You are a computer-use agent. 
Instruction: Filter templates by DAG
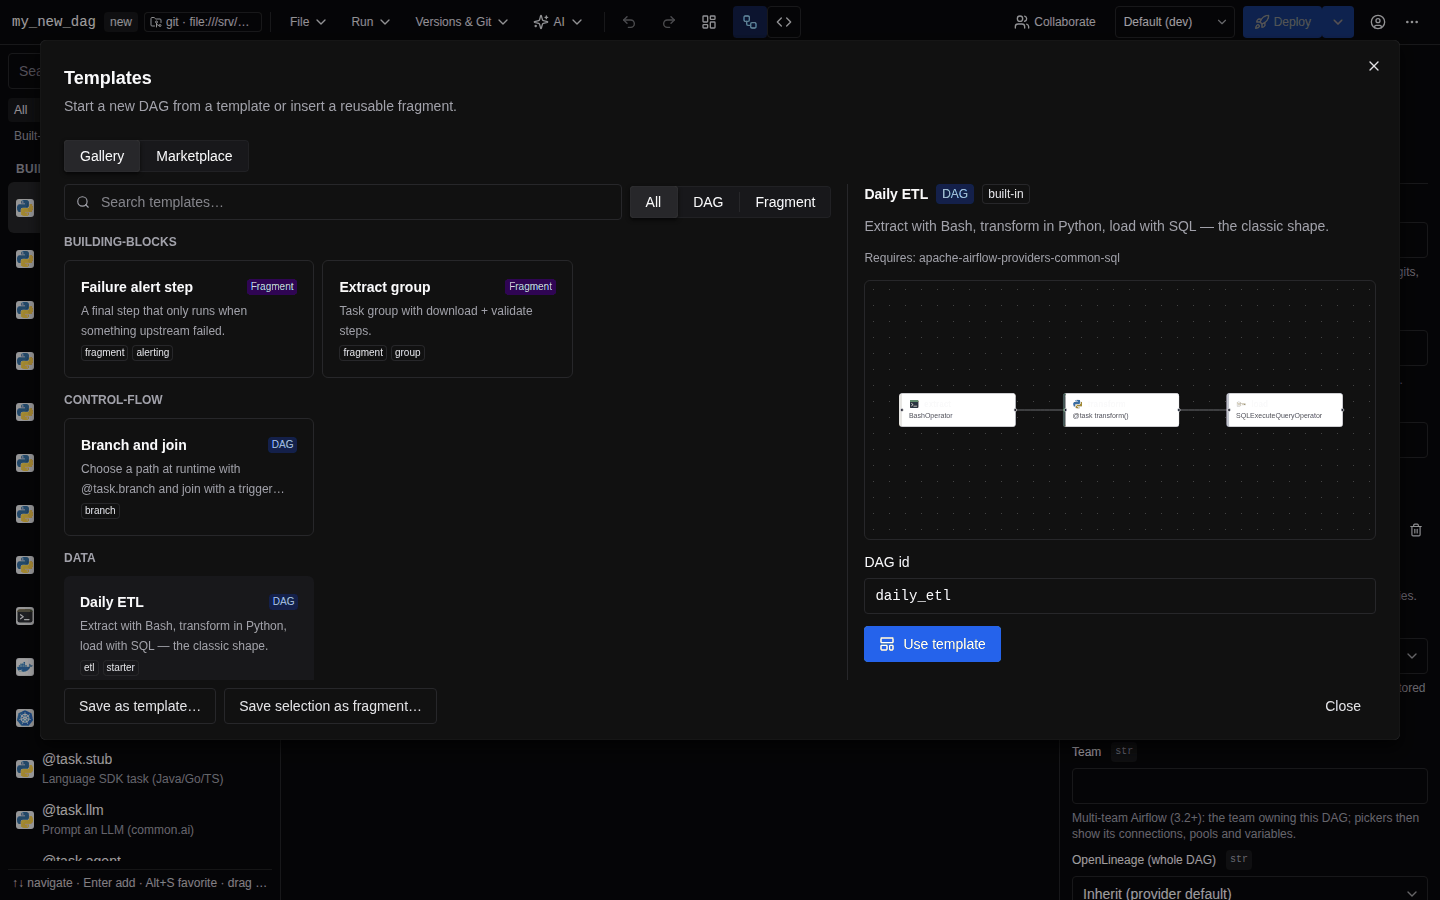pyautogui.click(x=708, y=202)
